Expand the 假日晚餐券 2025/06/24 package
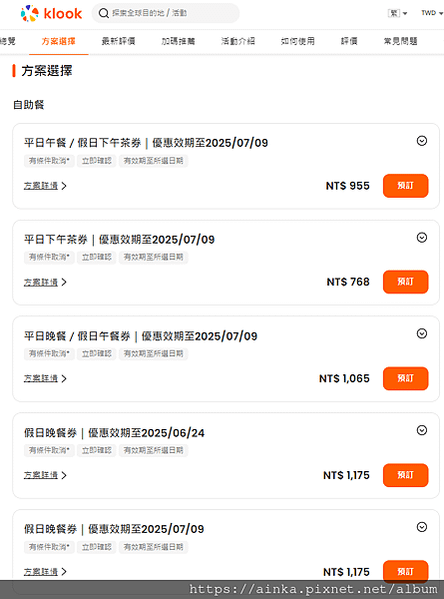The width and height of the screenshot is (444, 599). tap(422, 430)
